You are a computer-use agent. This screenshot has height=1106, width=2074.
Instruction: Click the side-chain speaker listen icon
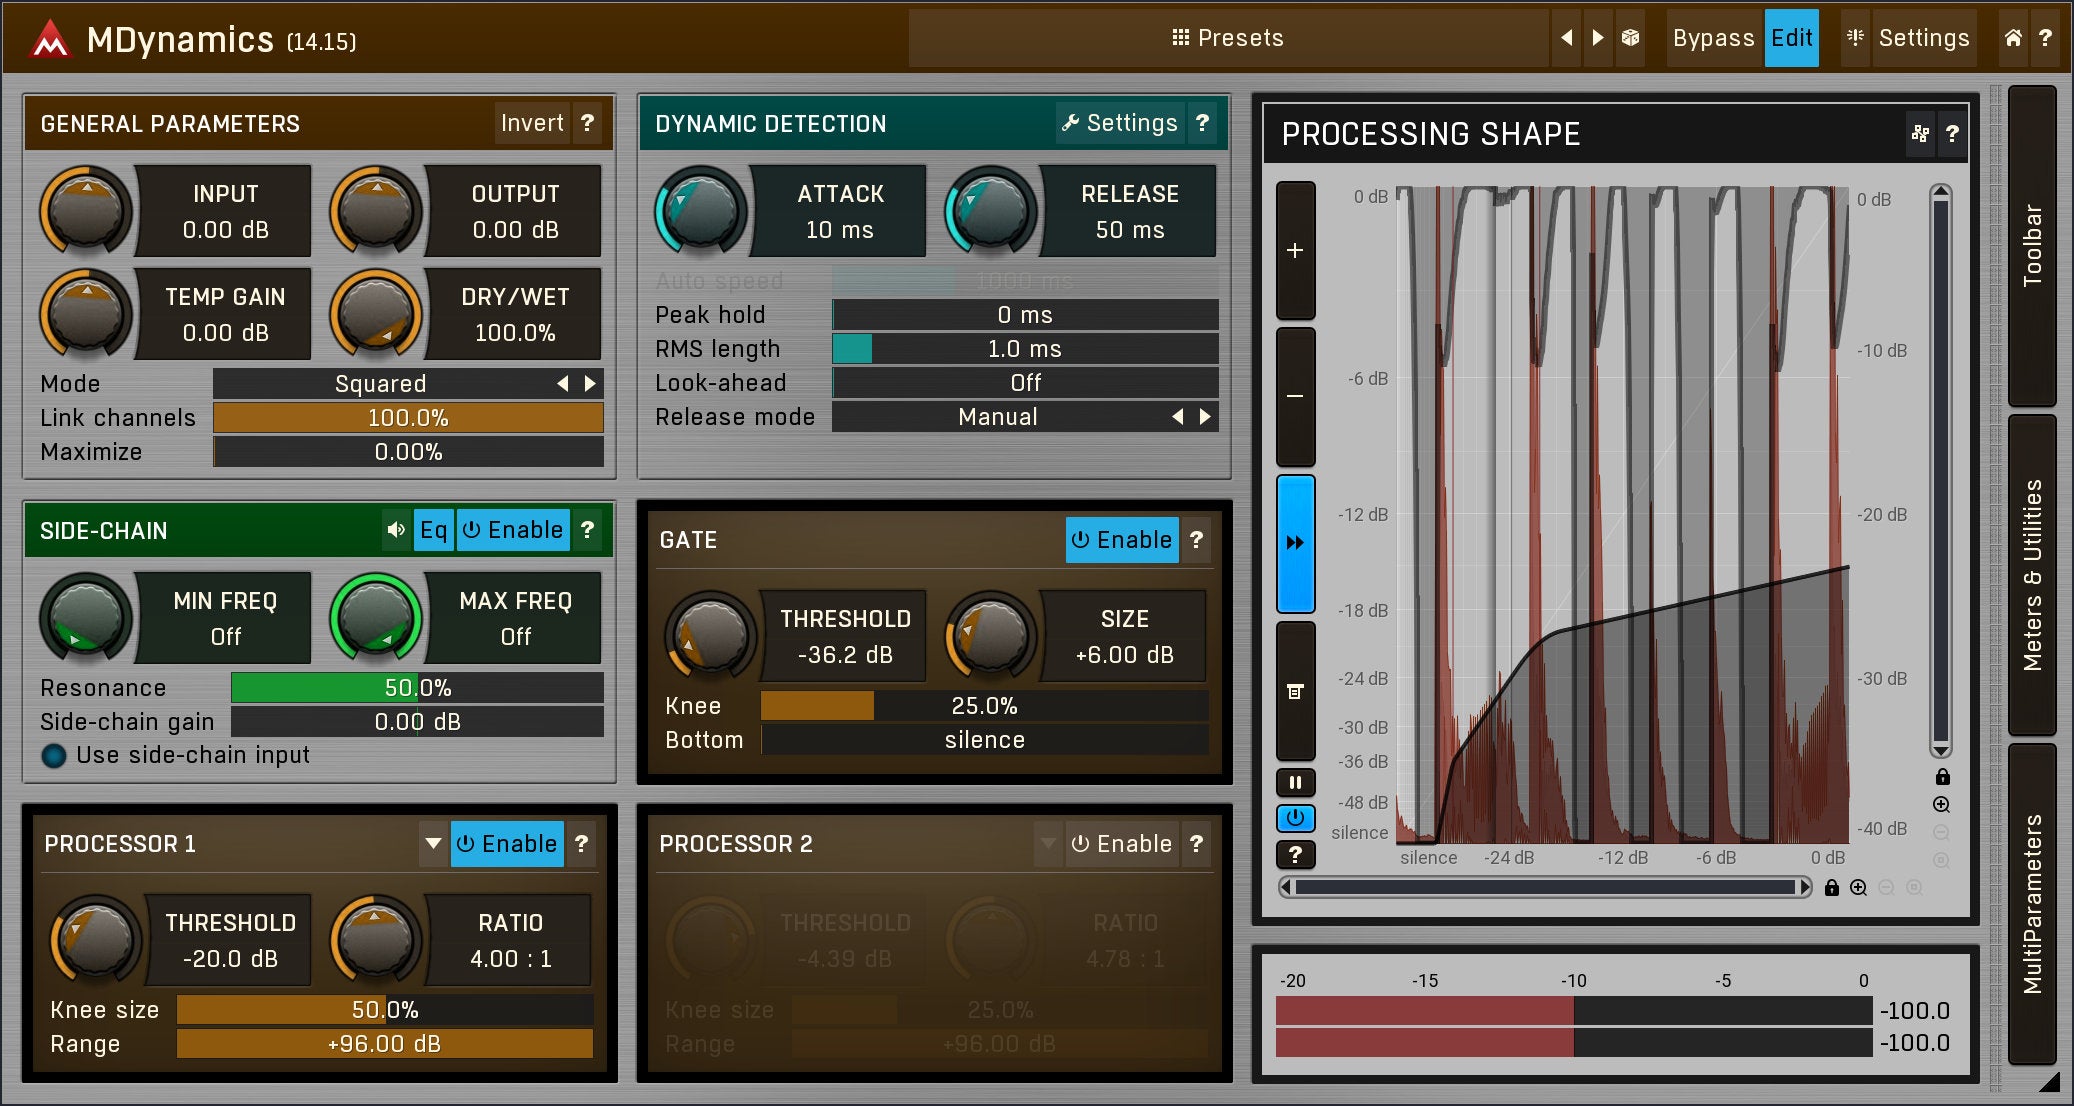396,530
